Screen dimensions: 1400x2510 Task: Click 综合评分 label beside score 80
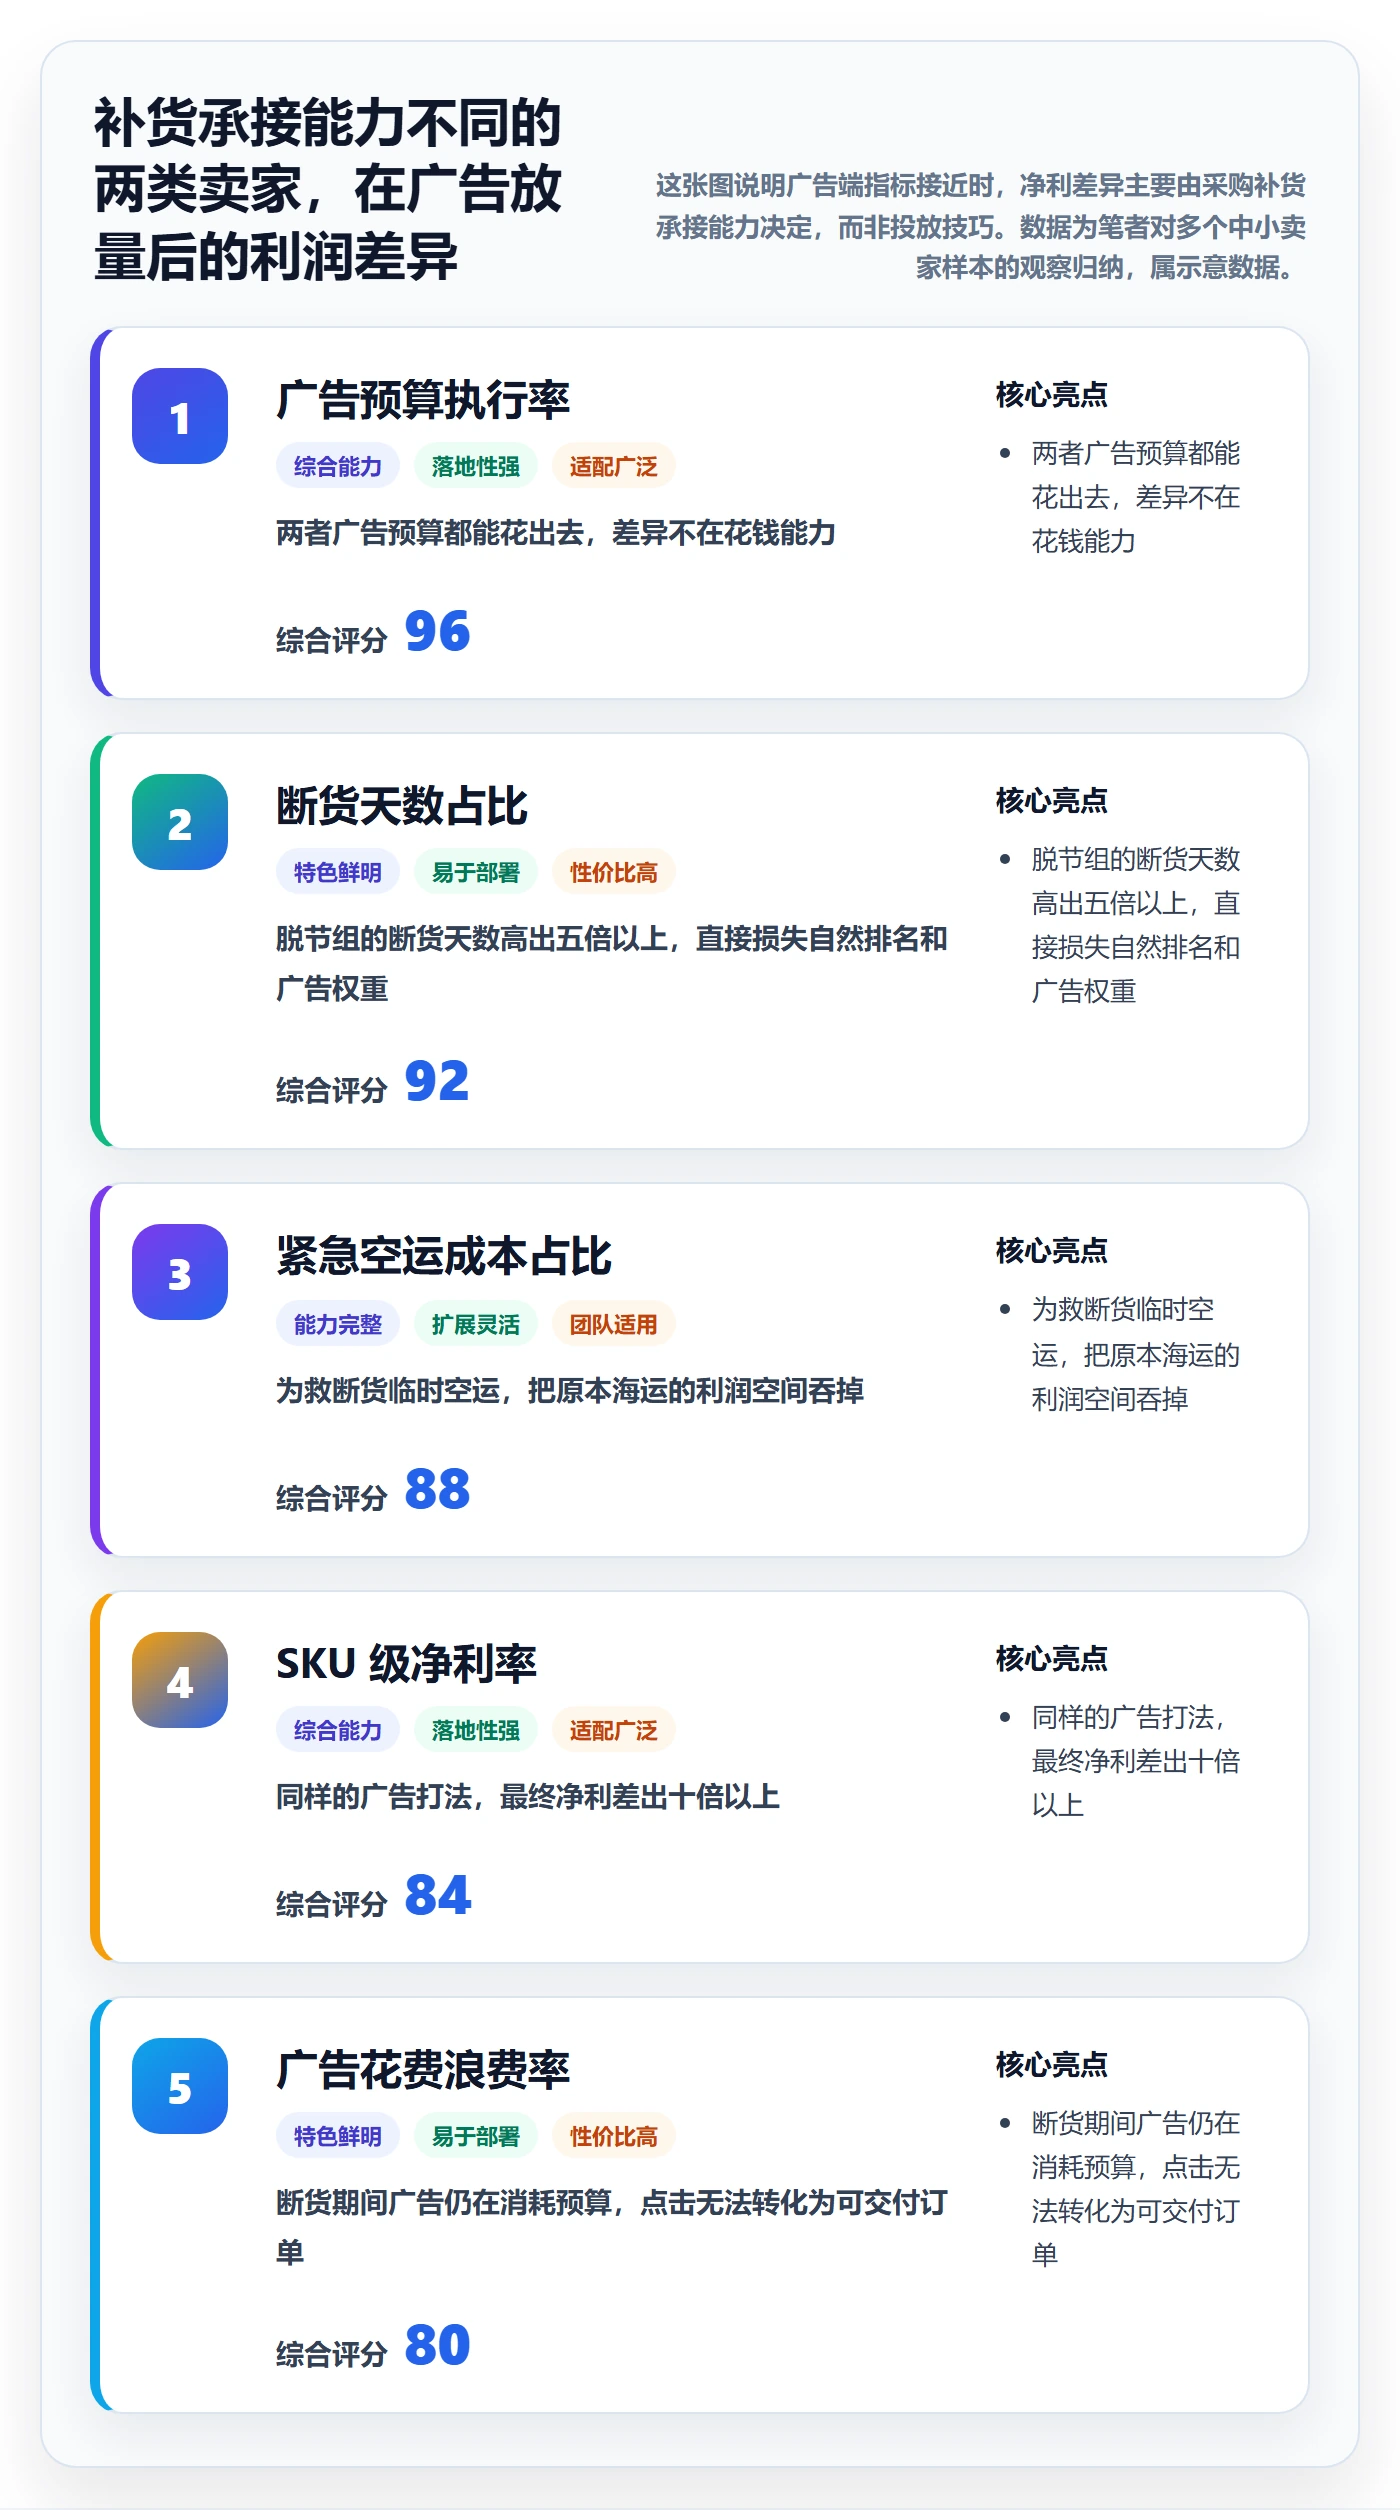[x=331, y=2354]
